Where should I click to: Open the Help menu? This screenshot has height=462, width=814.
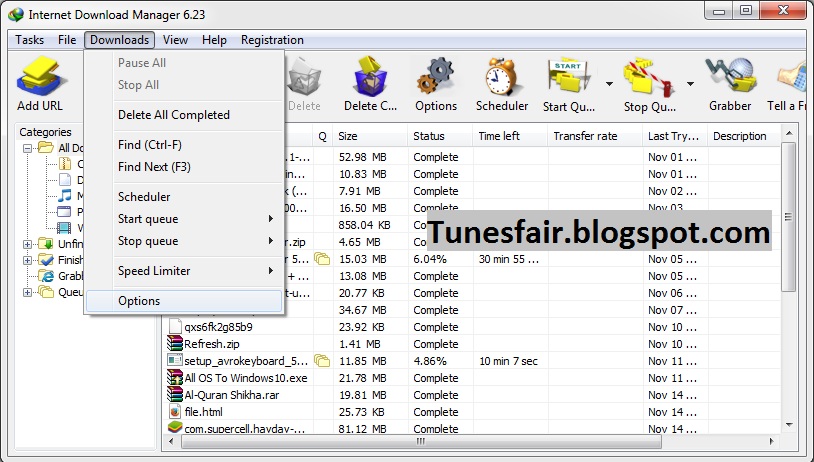(x=214, y=40)
